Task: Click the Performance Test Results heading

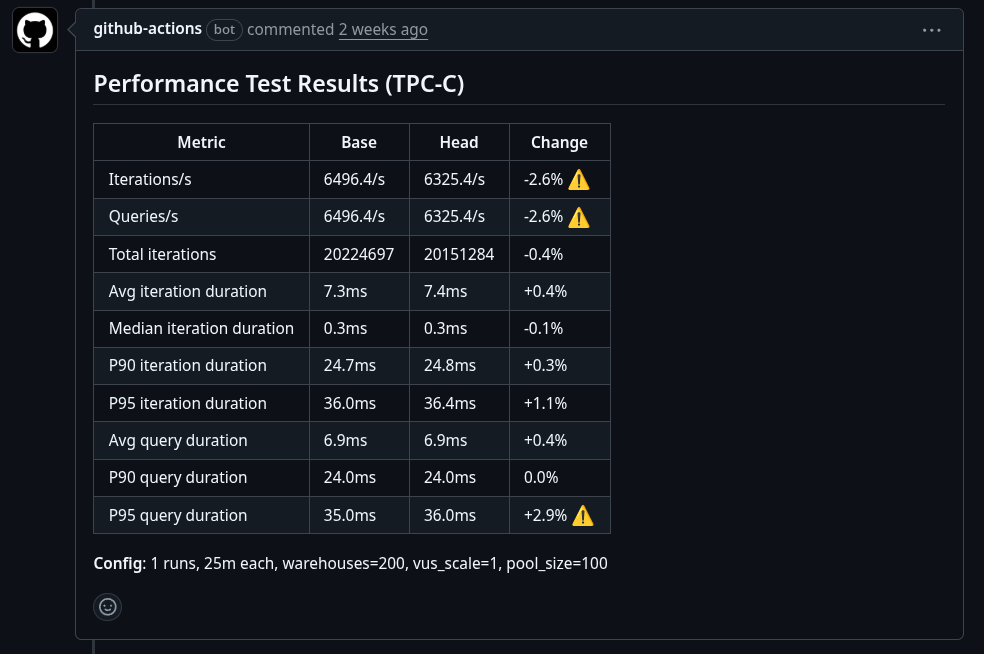Action: click(278, 83)
